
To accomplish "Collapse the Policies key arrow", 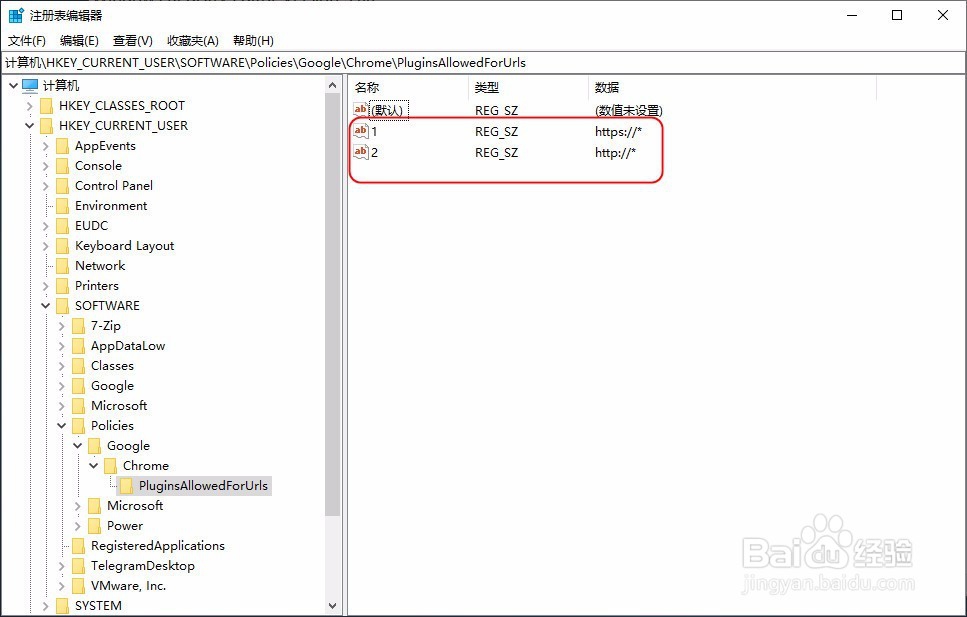I will 61,426.
